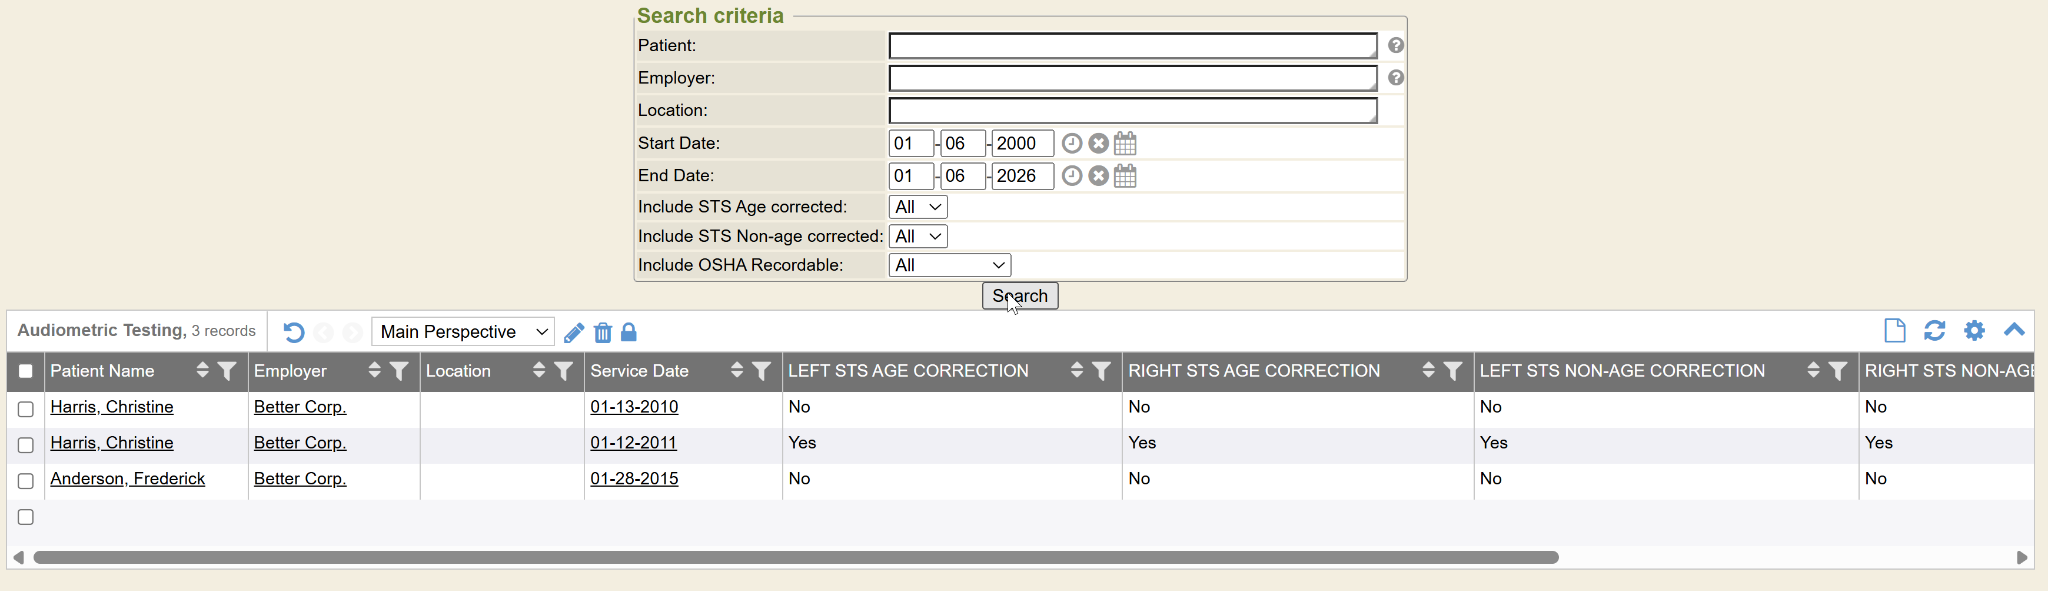Open Include STS Age corrected dropdown
Image resolution: width=2048 pixels, height=591 pixels.
click(x=917, y=207)
